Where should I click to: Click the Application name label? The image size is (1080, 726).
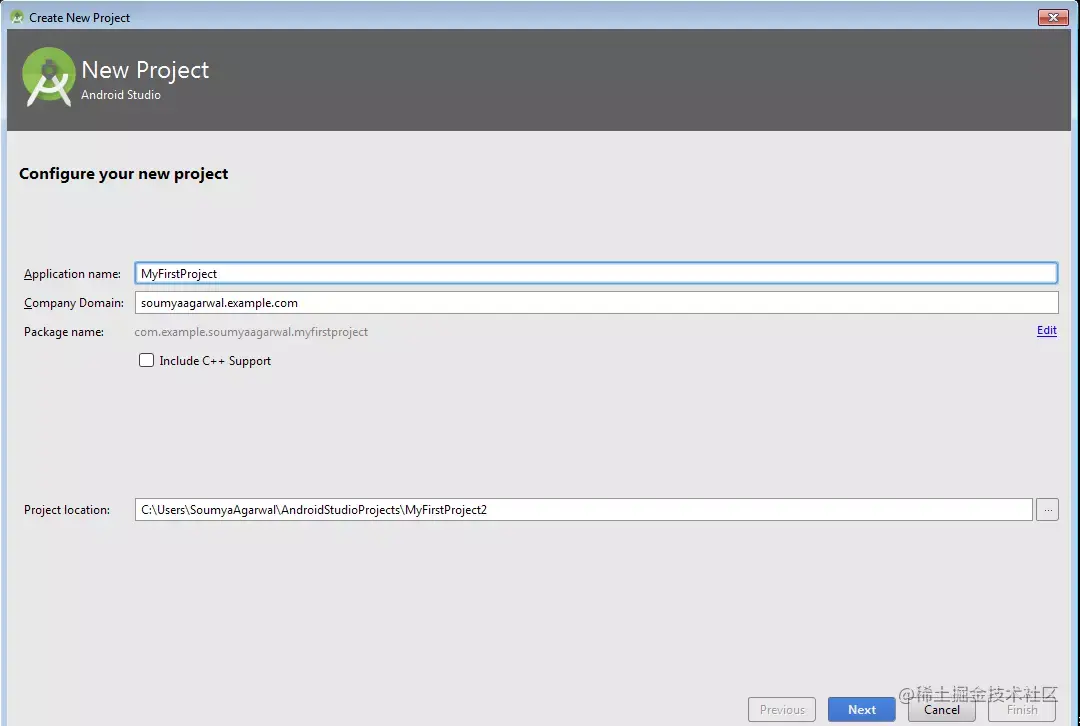coord(72,274)
